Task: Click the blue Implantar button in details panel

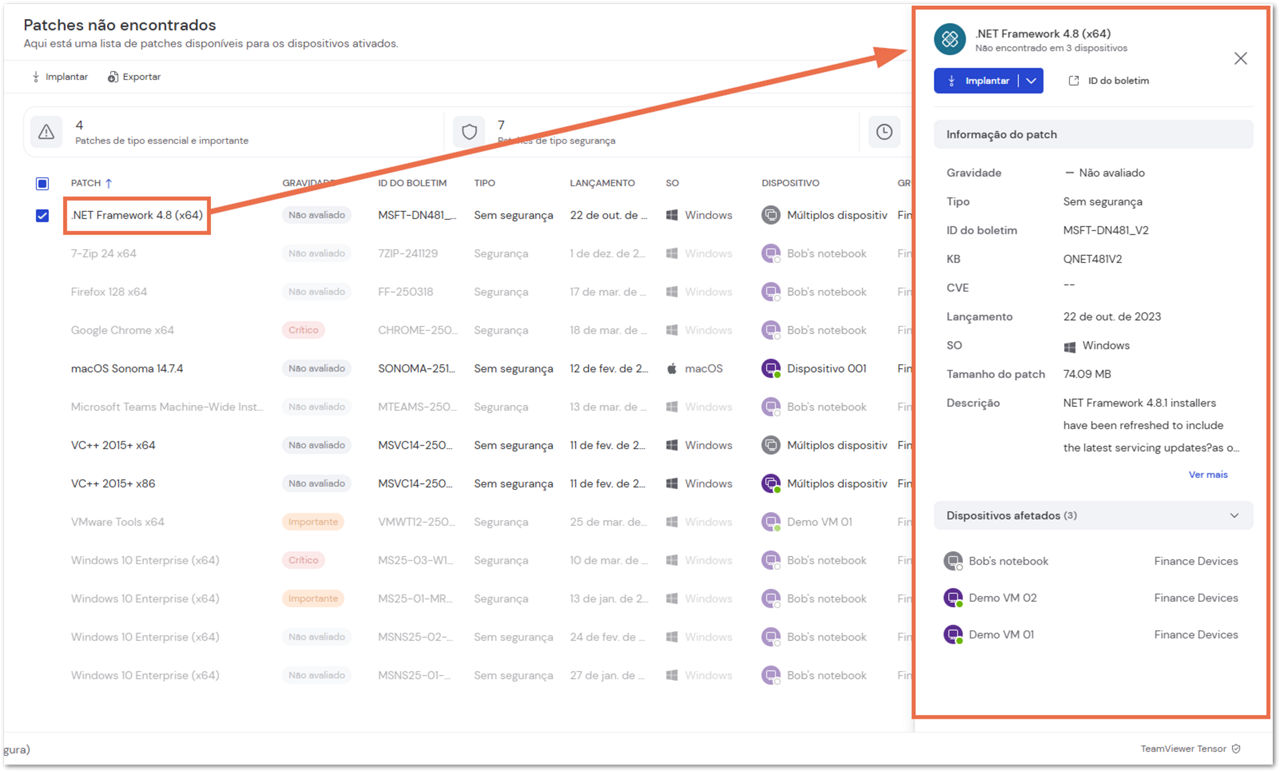Action: [x=977, y=81]
